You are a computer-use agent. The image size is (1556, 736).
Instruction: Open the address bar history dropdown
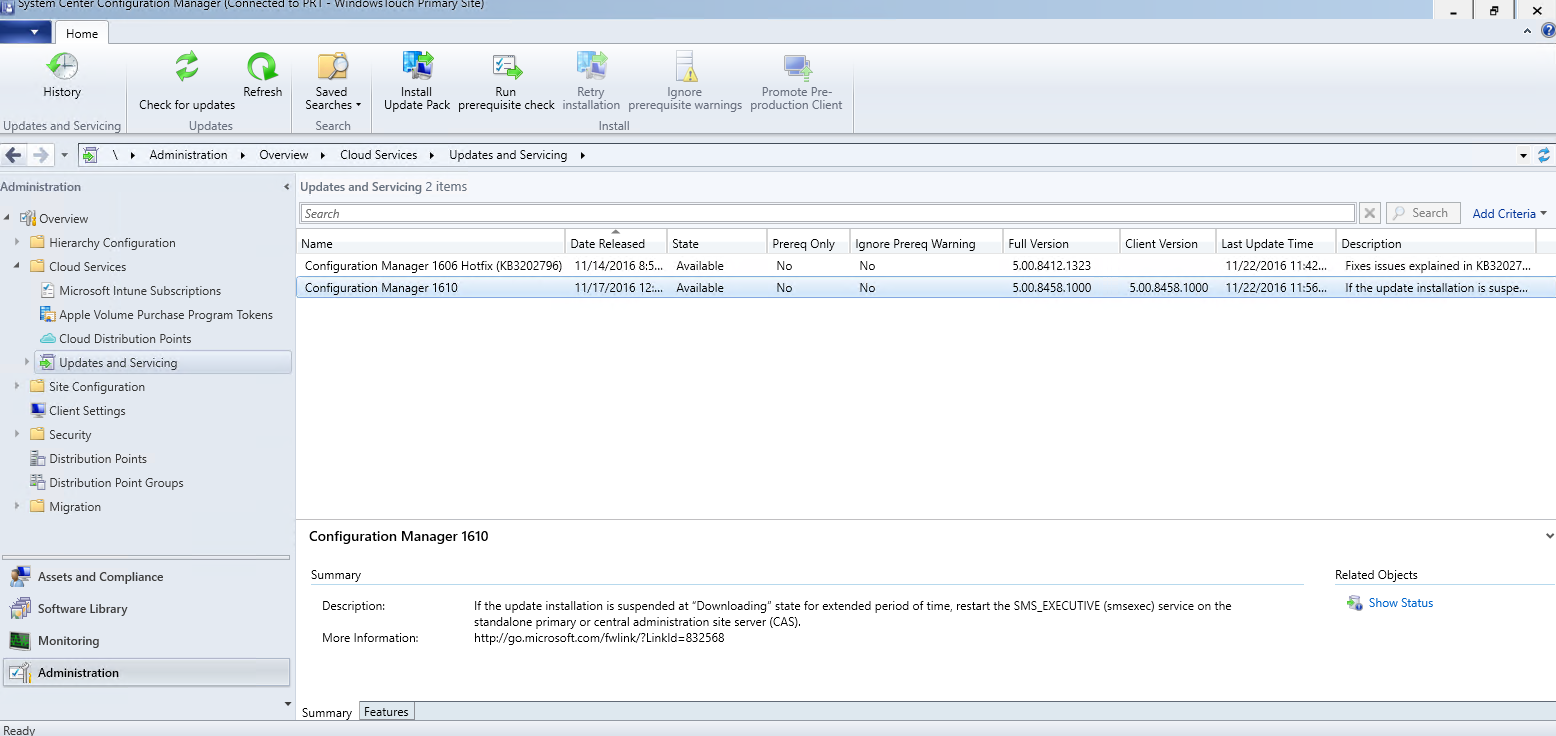pyautogui.click(x=1523, y=156)
